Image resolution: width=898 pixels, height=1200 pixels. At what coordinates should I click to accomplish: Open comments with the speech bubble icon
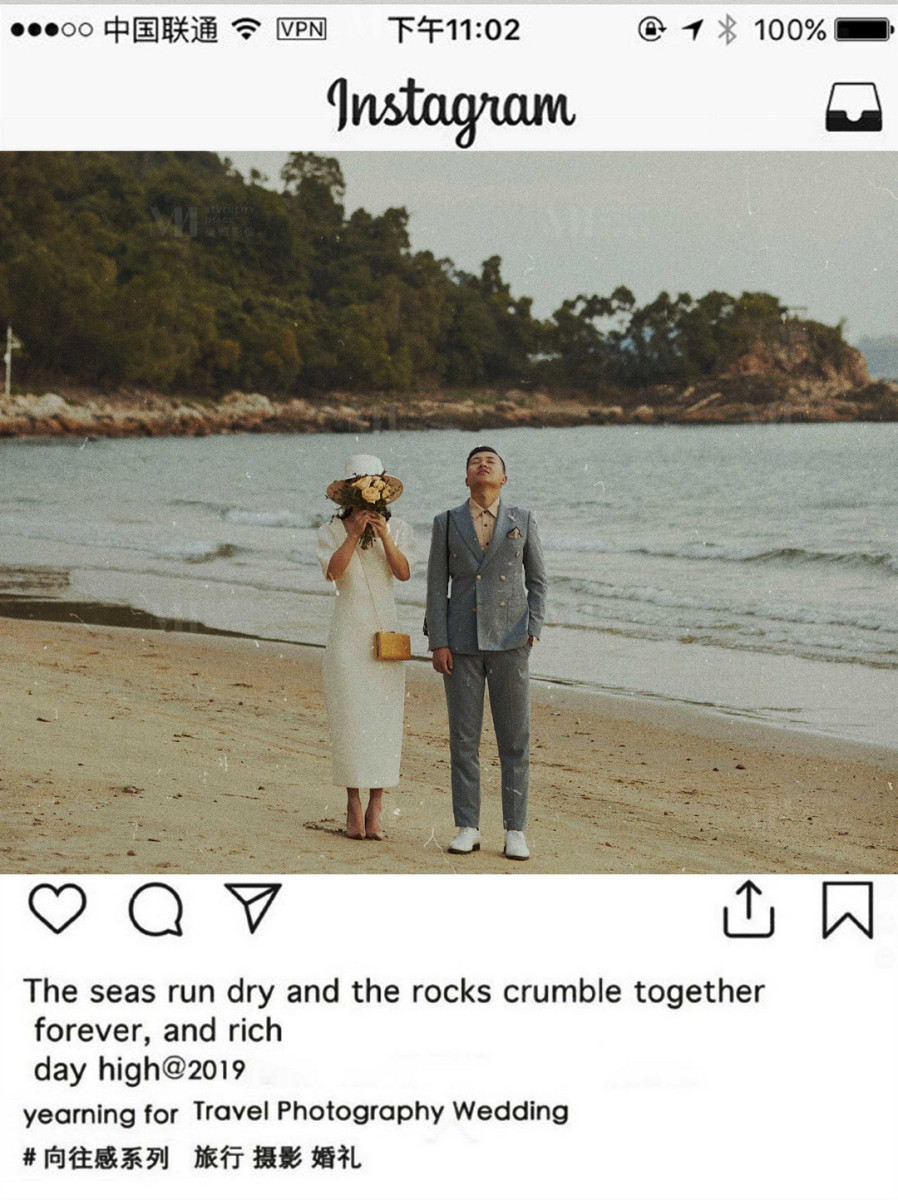[x=156, y=910]
